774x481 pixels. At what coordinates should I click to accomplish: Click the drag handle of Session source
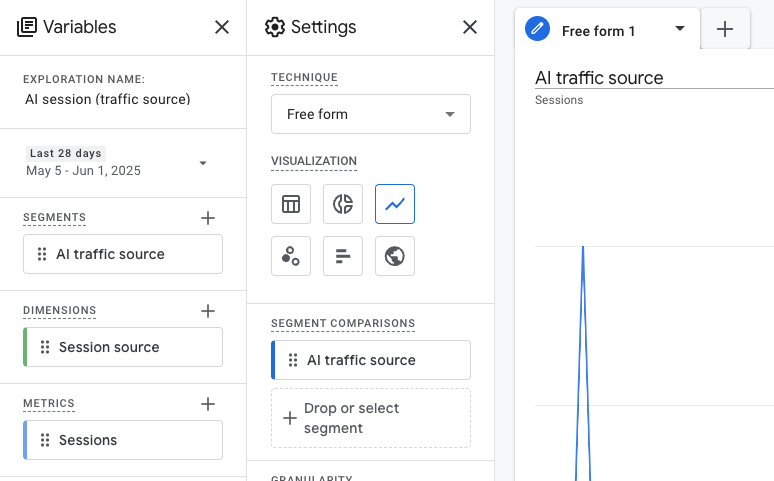coord(45,347)
